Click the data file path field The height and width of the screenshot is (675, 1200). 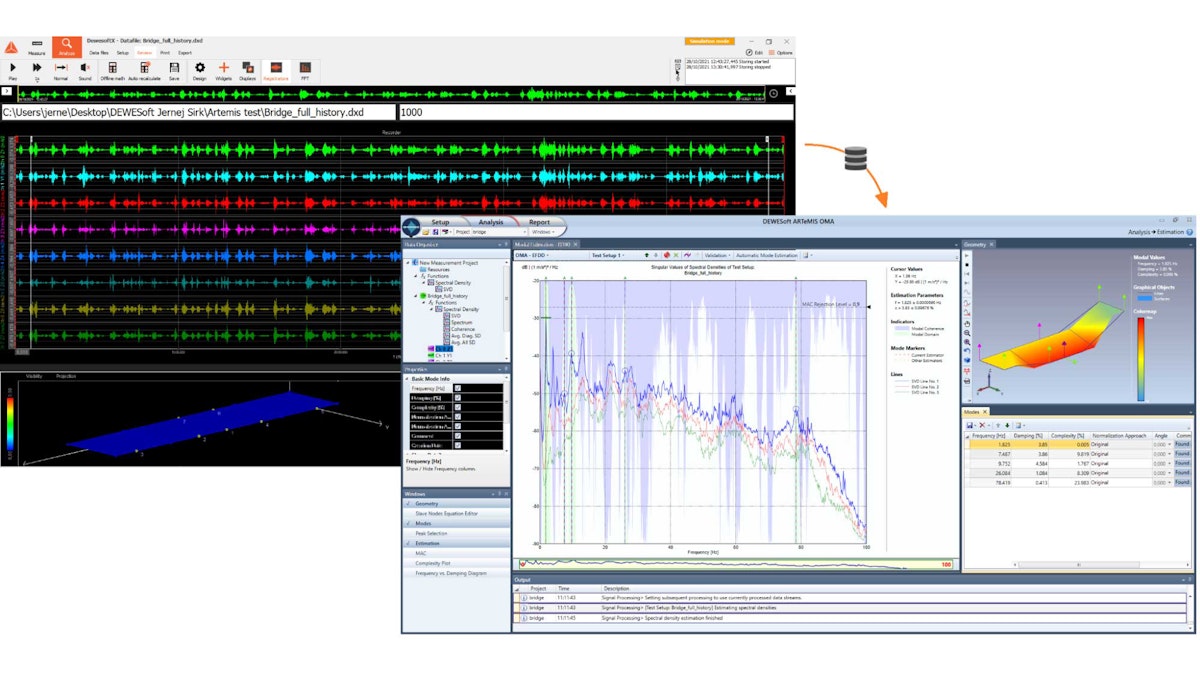point(198,113)
